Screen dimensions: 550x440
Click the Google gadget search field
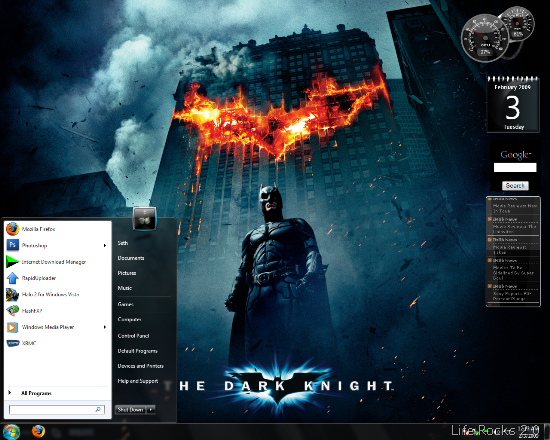(515, 167)
